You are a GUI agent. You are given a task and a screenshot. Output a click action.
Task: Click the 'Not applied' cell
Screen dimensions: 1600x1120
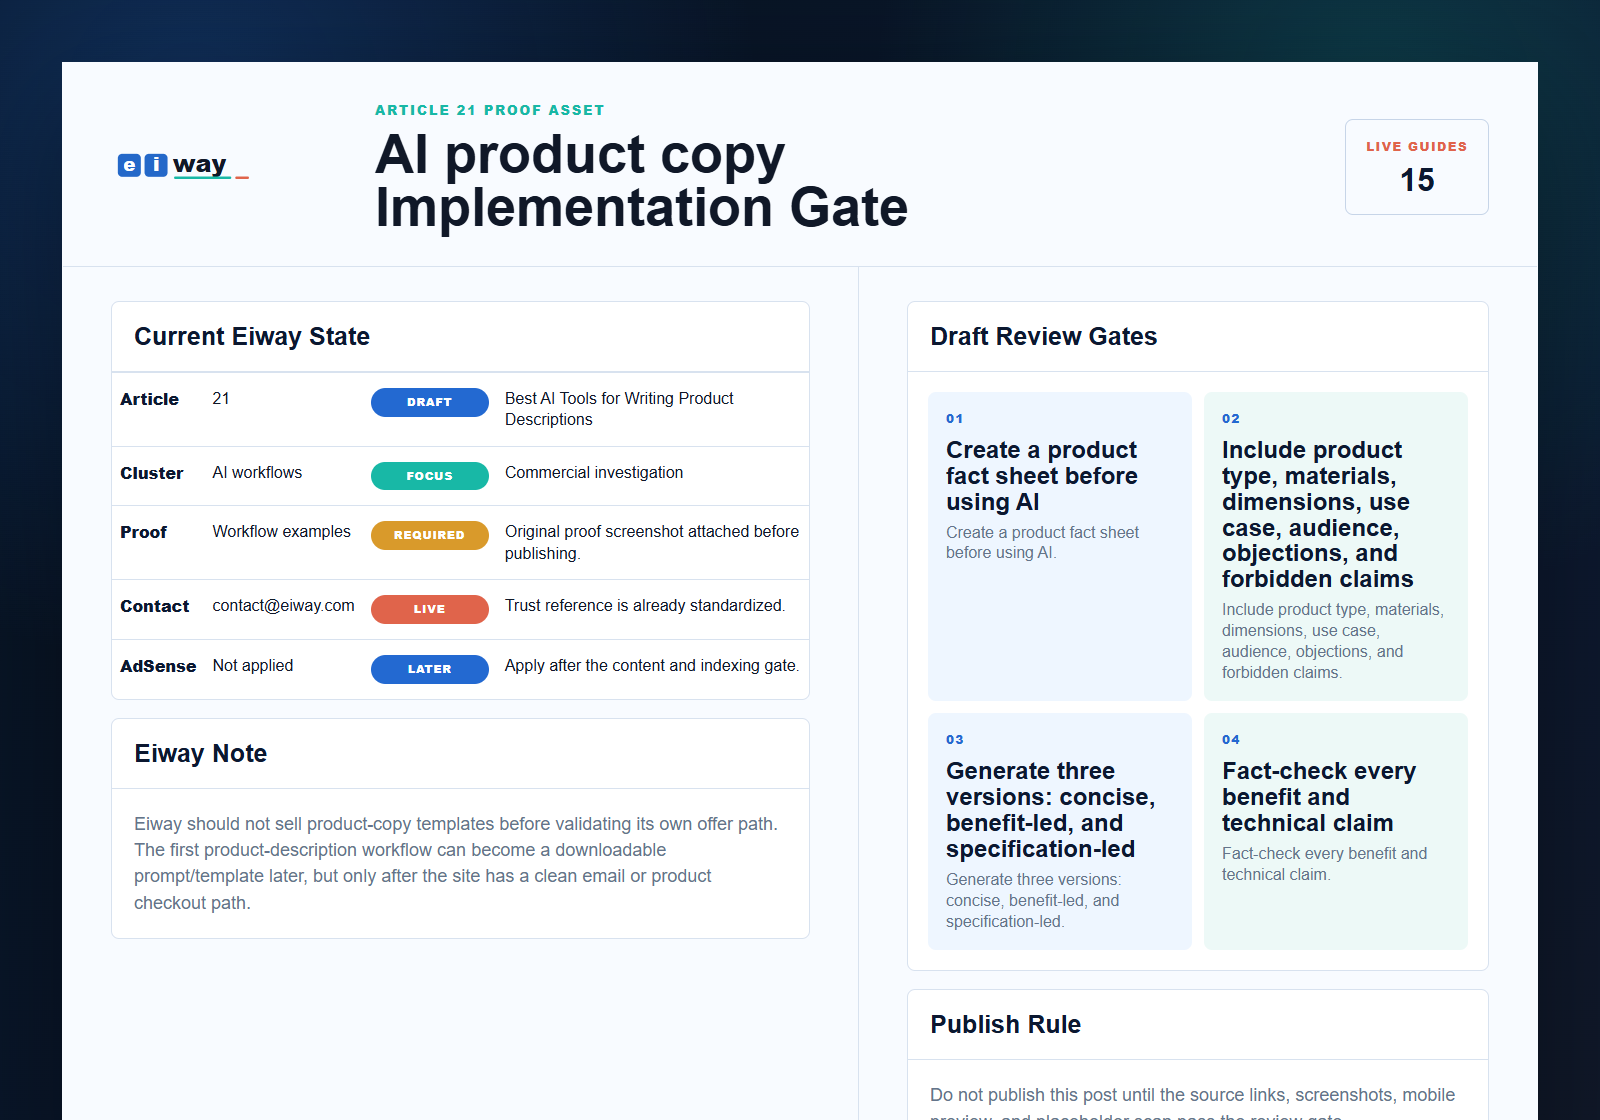point(252,665)
